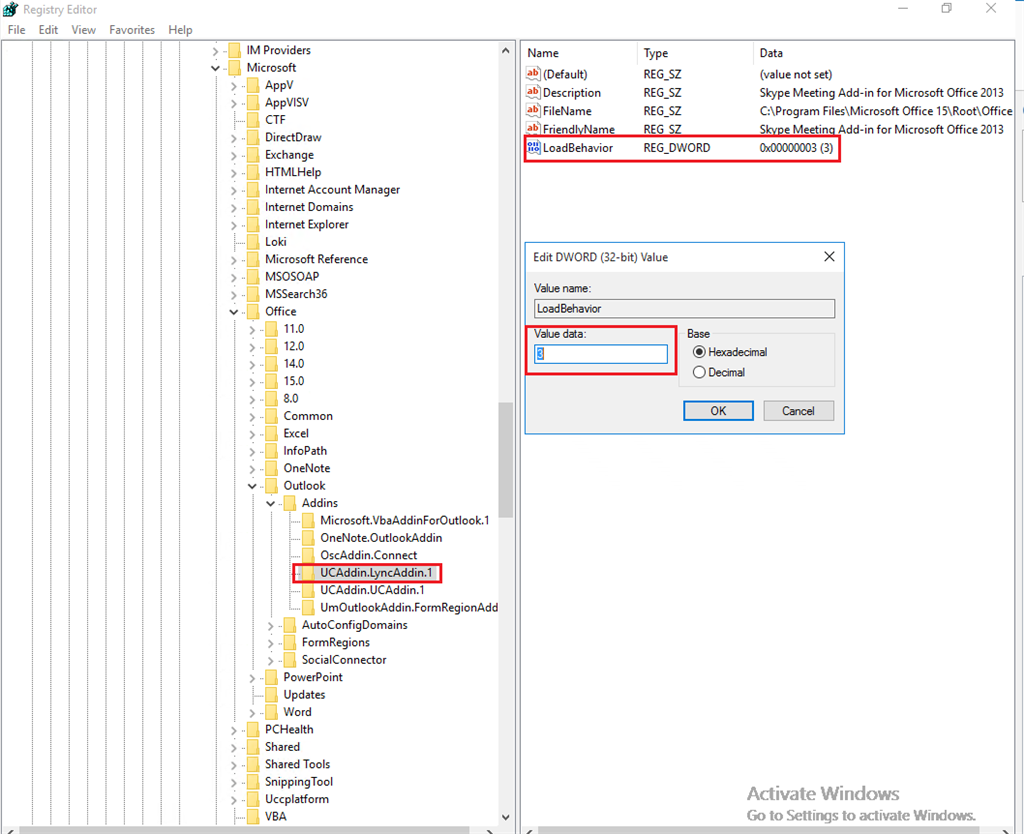This screenshot has height=834, width=1024.
Task: Select the InfoPath key
Action: tap(305, 451)
